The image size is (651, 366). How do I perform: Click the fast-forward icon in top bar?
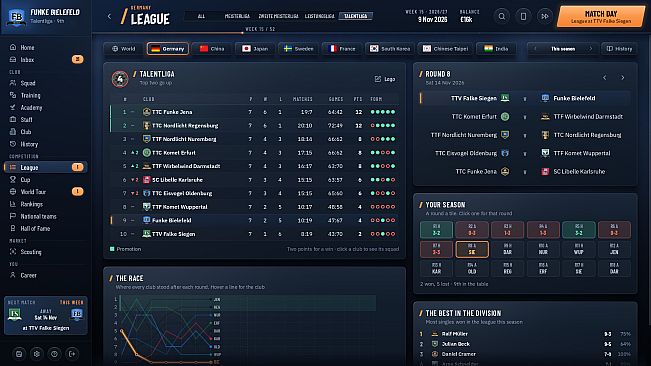pos(545,16)
